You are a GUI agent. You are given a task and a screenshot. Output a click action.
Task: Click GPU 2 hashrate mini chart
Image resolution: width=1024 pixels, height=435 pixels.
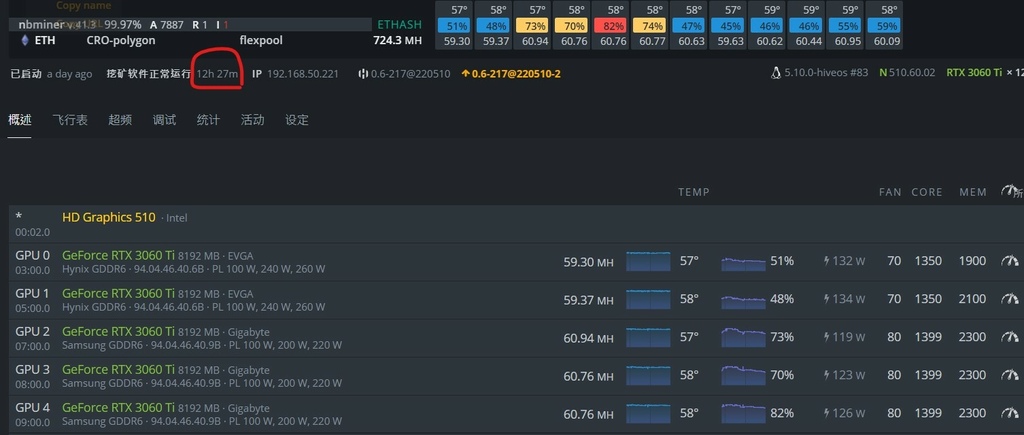(648, 337)
